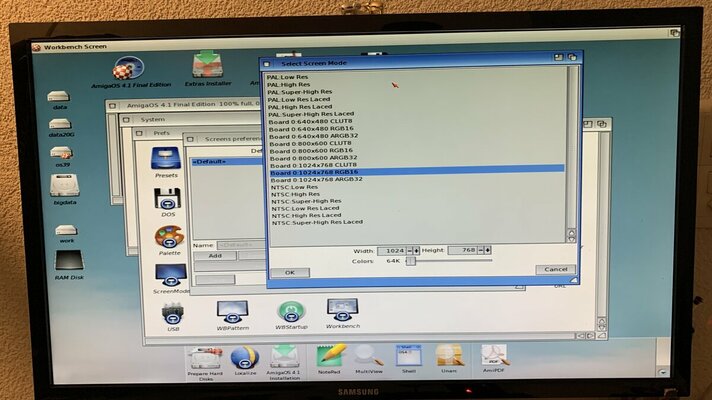Select NTSC:Low Res Laced mode
Image resolution: width=712 pixels, height=400 pixels.
pos(305,208)
